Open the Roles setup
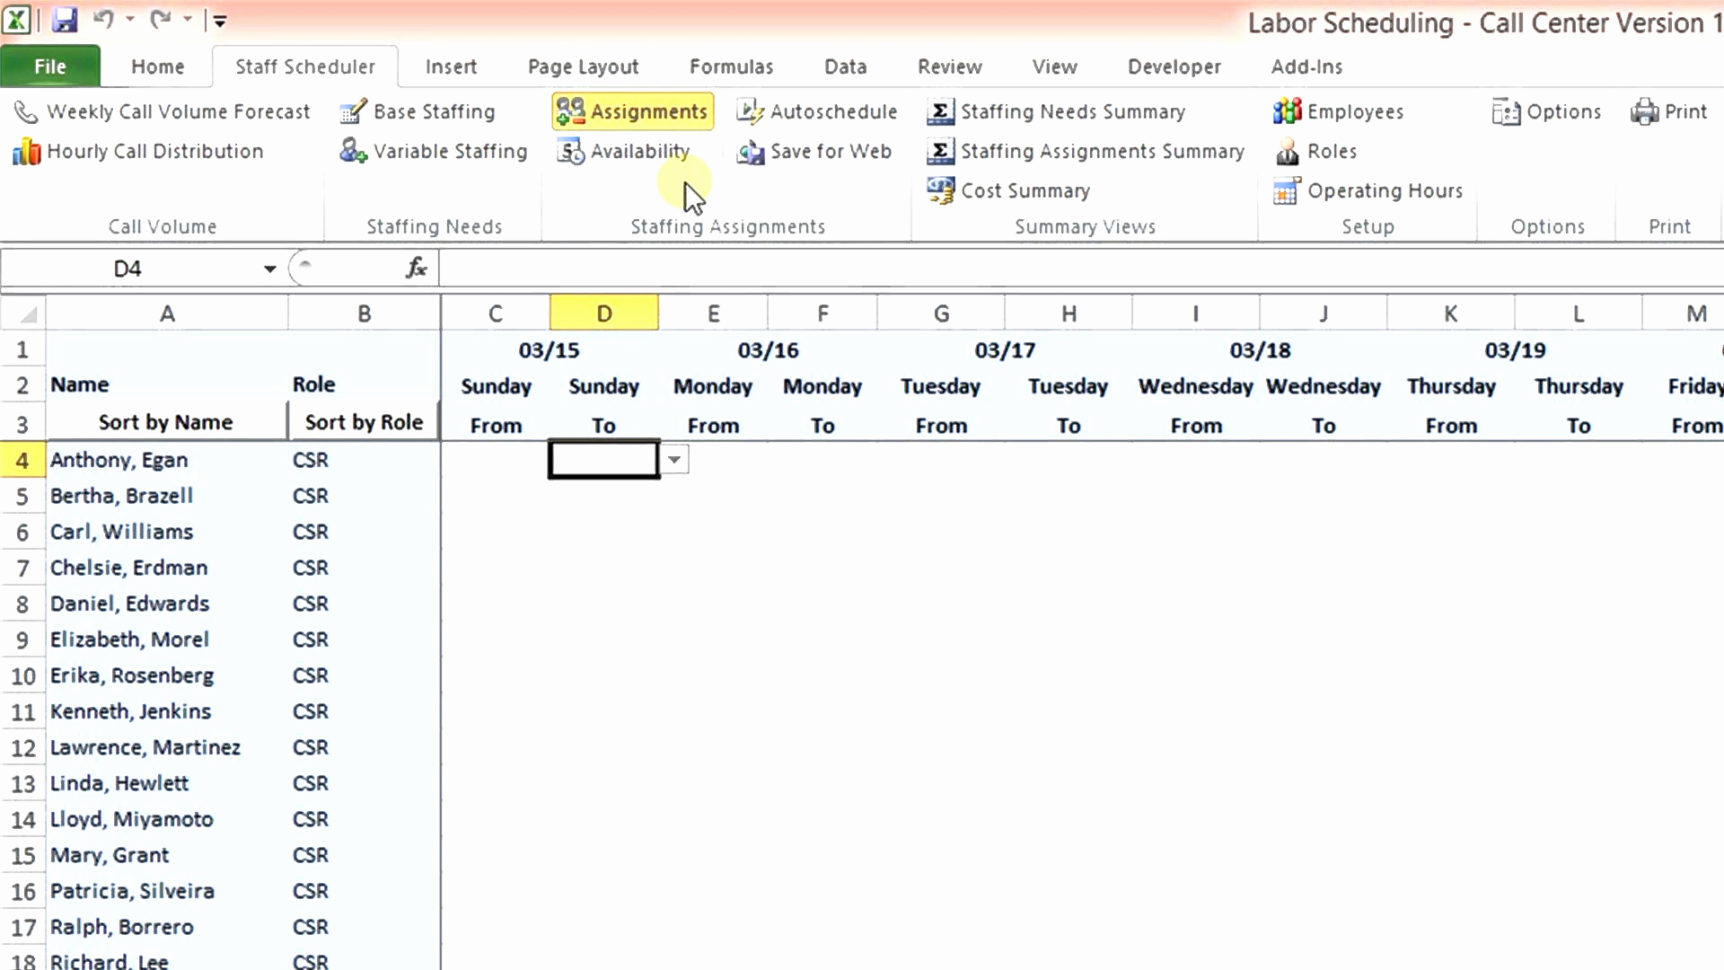This screenshot has height=970, width=1724. pos(1315,152)
